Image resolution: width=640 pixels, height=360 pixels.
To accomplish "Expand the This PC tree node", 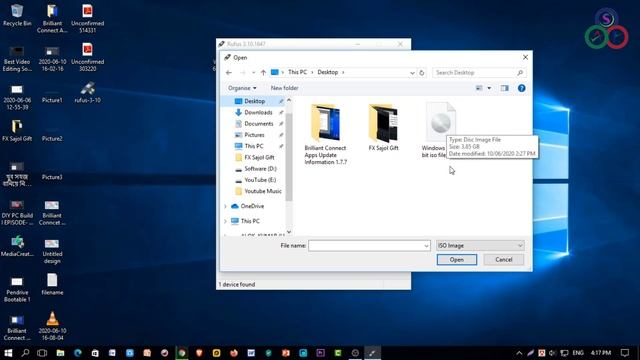I will pos(225,221).
